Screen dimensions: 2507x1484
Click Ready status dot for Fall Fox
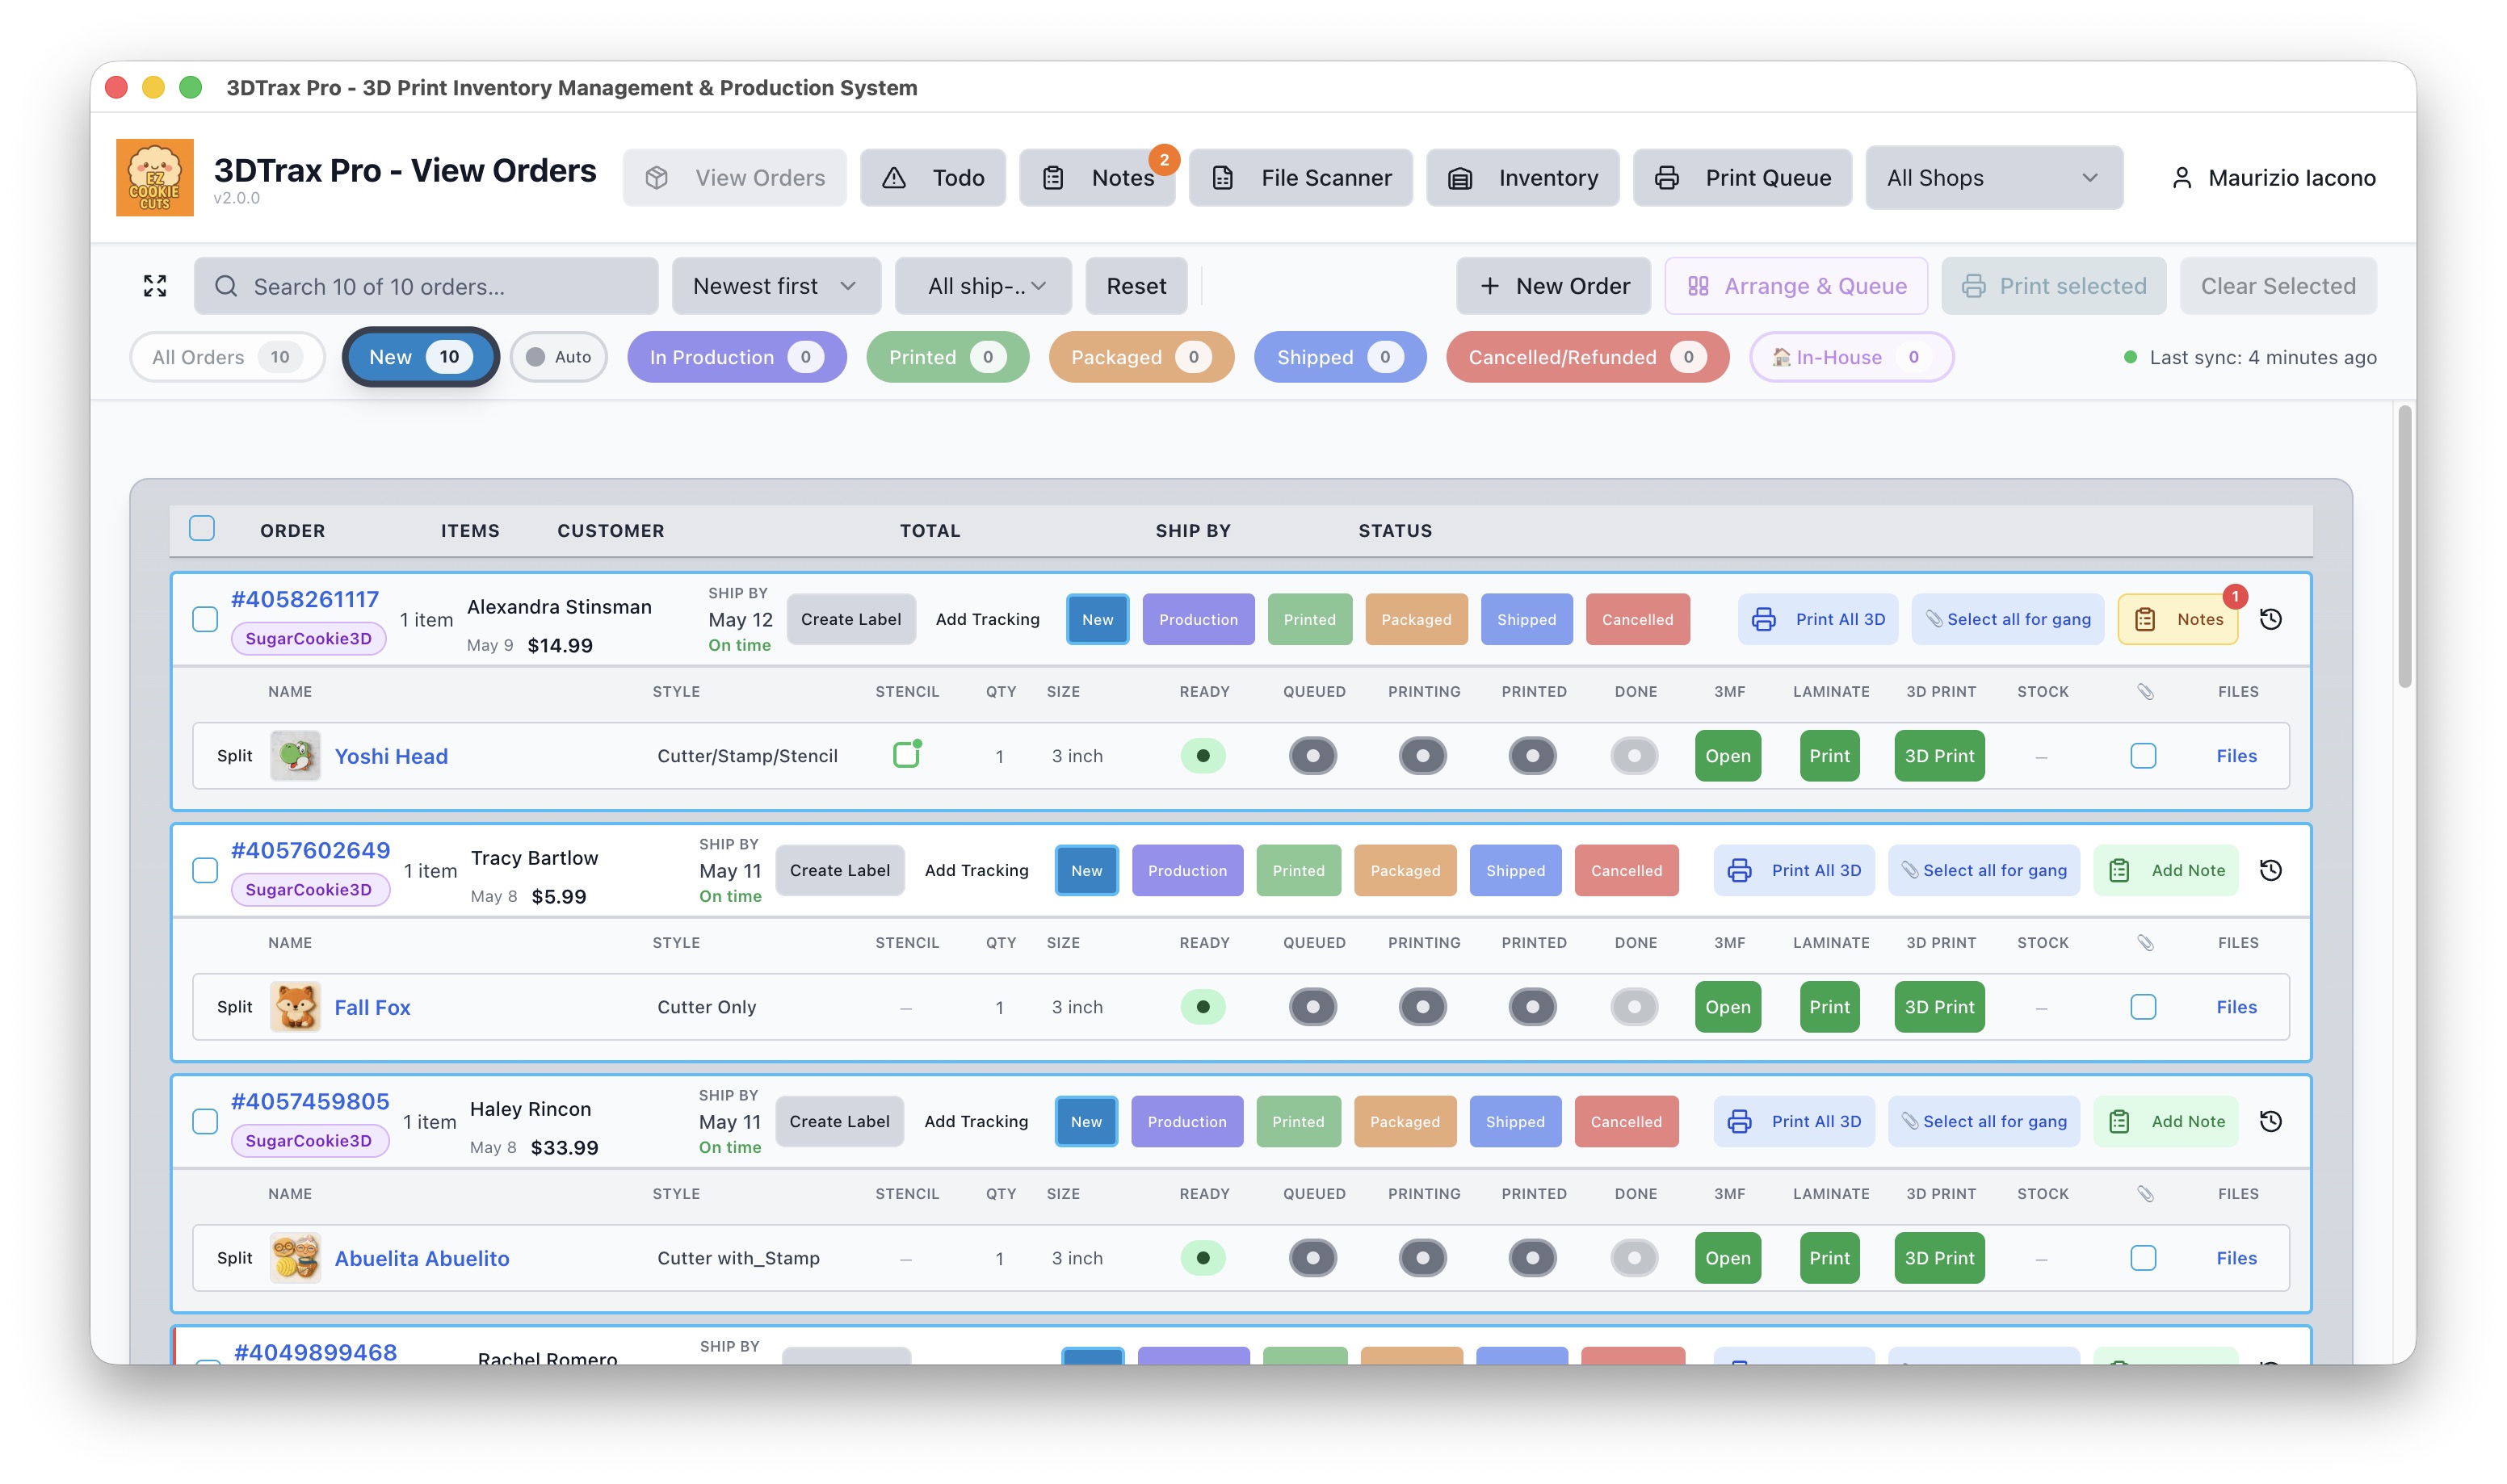pyautogui.click(x=1203, y=1007)
